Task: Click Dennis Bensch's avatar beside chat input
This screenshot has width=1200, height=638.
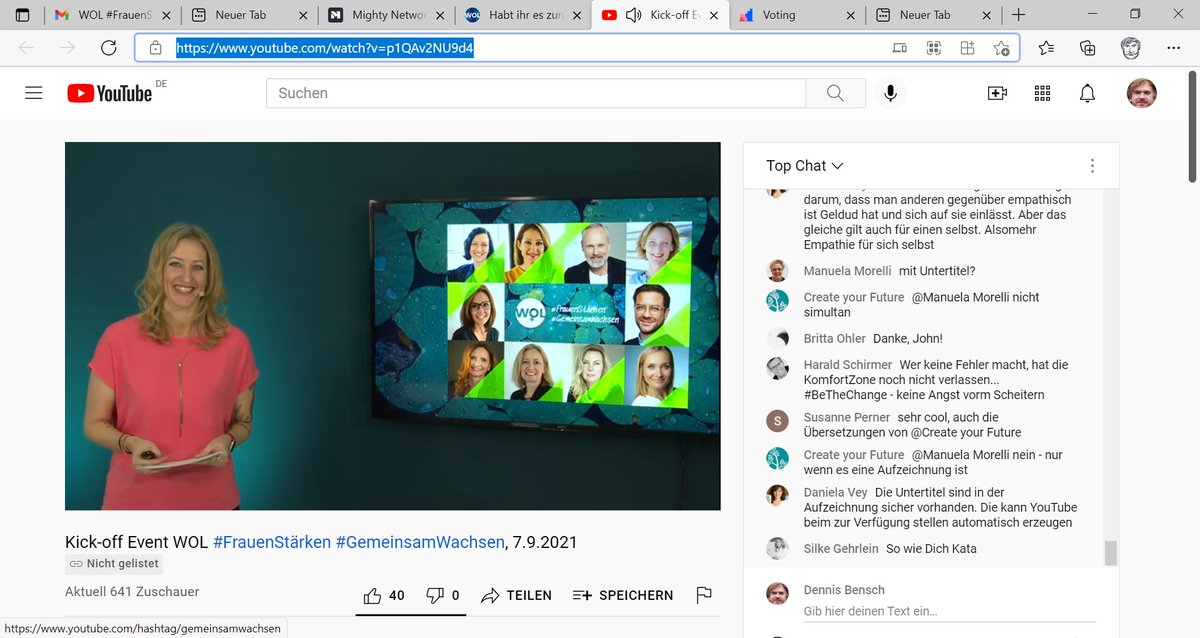Action: pyautogui.click(x=777, y=593)
